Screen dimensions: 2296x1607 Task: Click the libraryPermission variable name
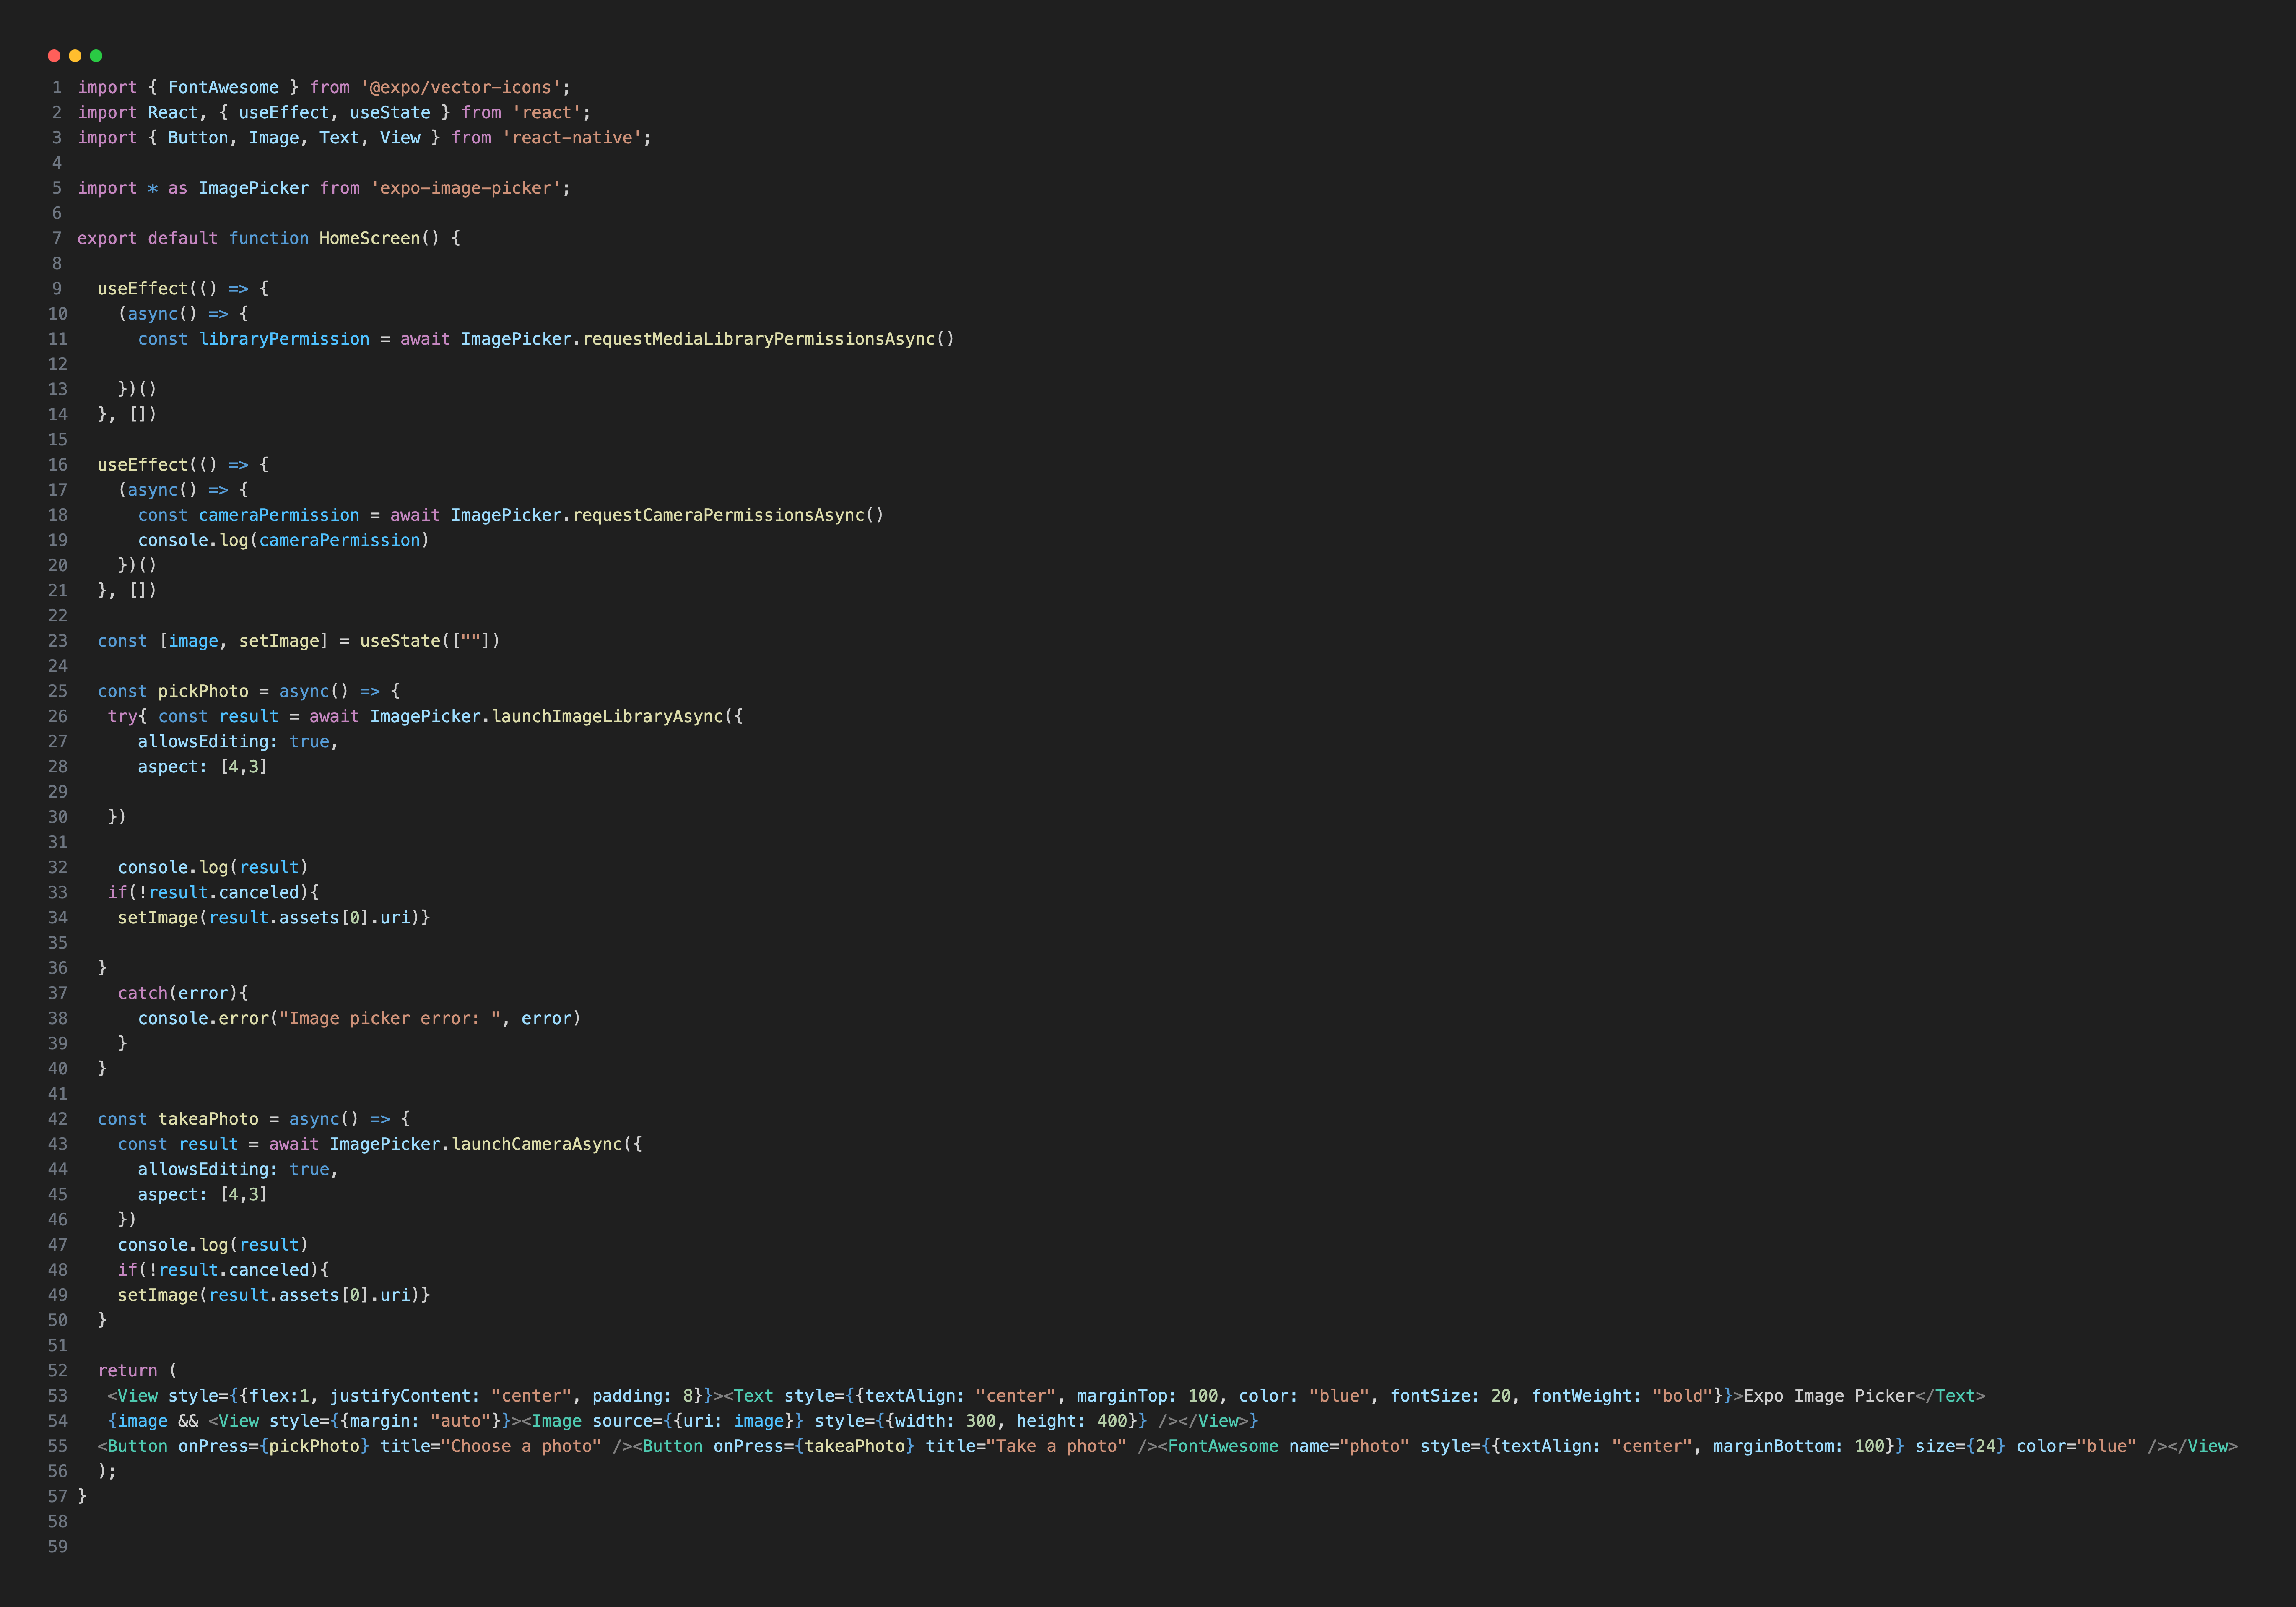tap(284, 339)
